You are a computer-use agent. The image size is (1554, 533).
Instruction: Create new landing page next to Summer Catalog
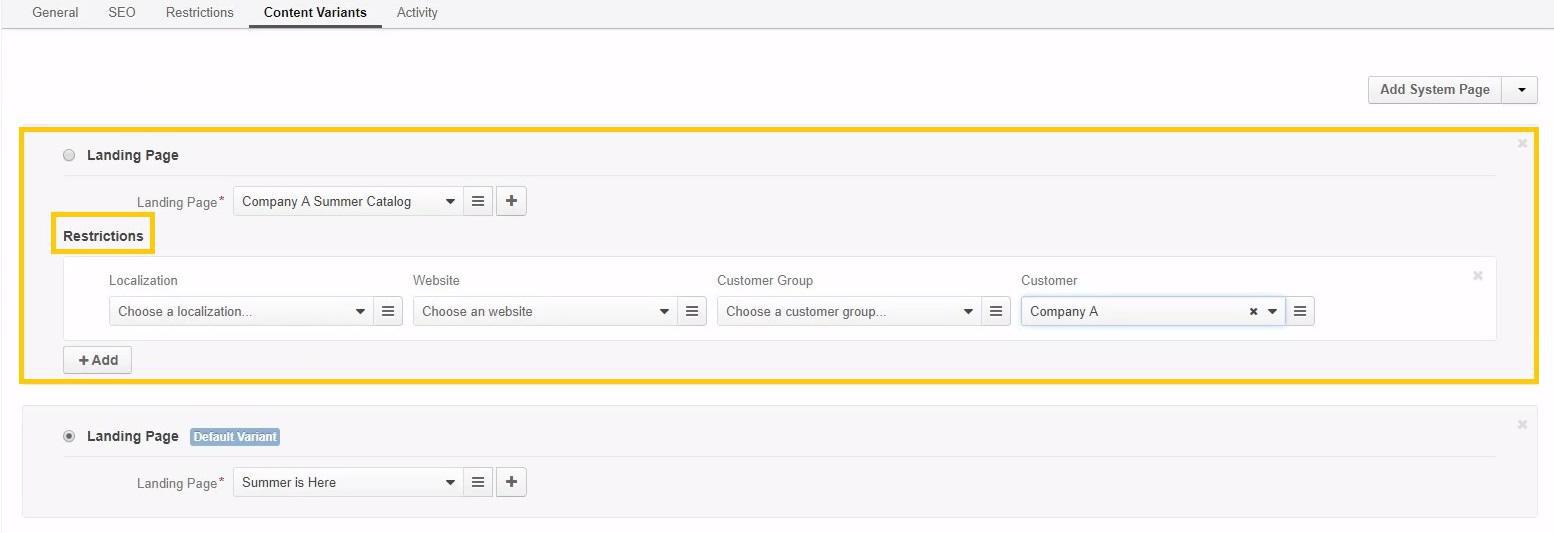pyautogui.click(x=511, y=201)
